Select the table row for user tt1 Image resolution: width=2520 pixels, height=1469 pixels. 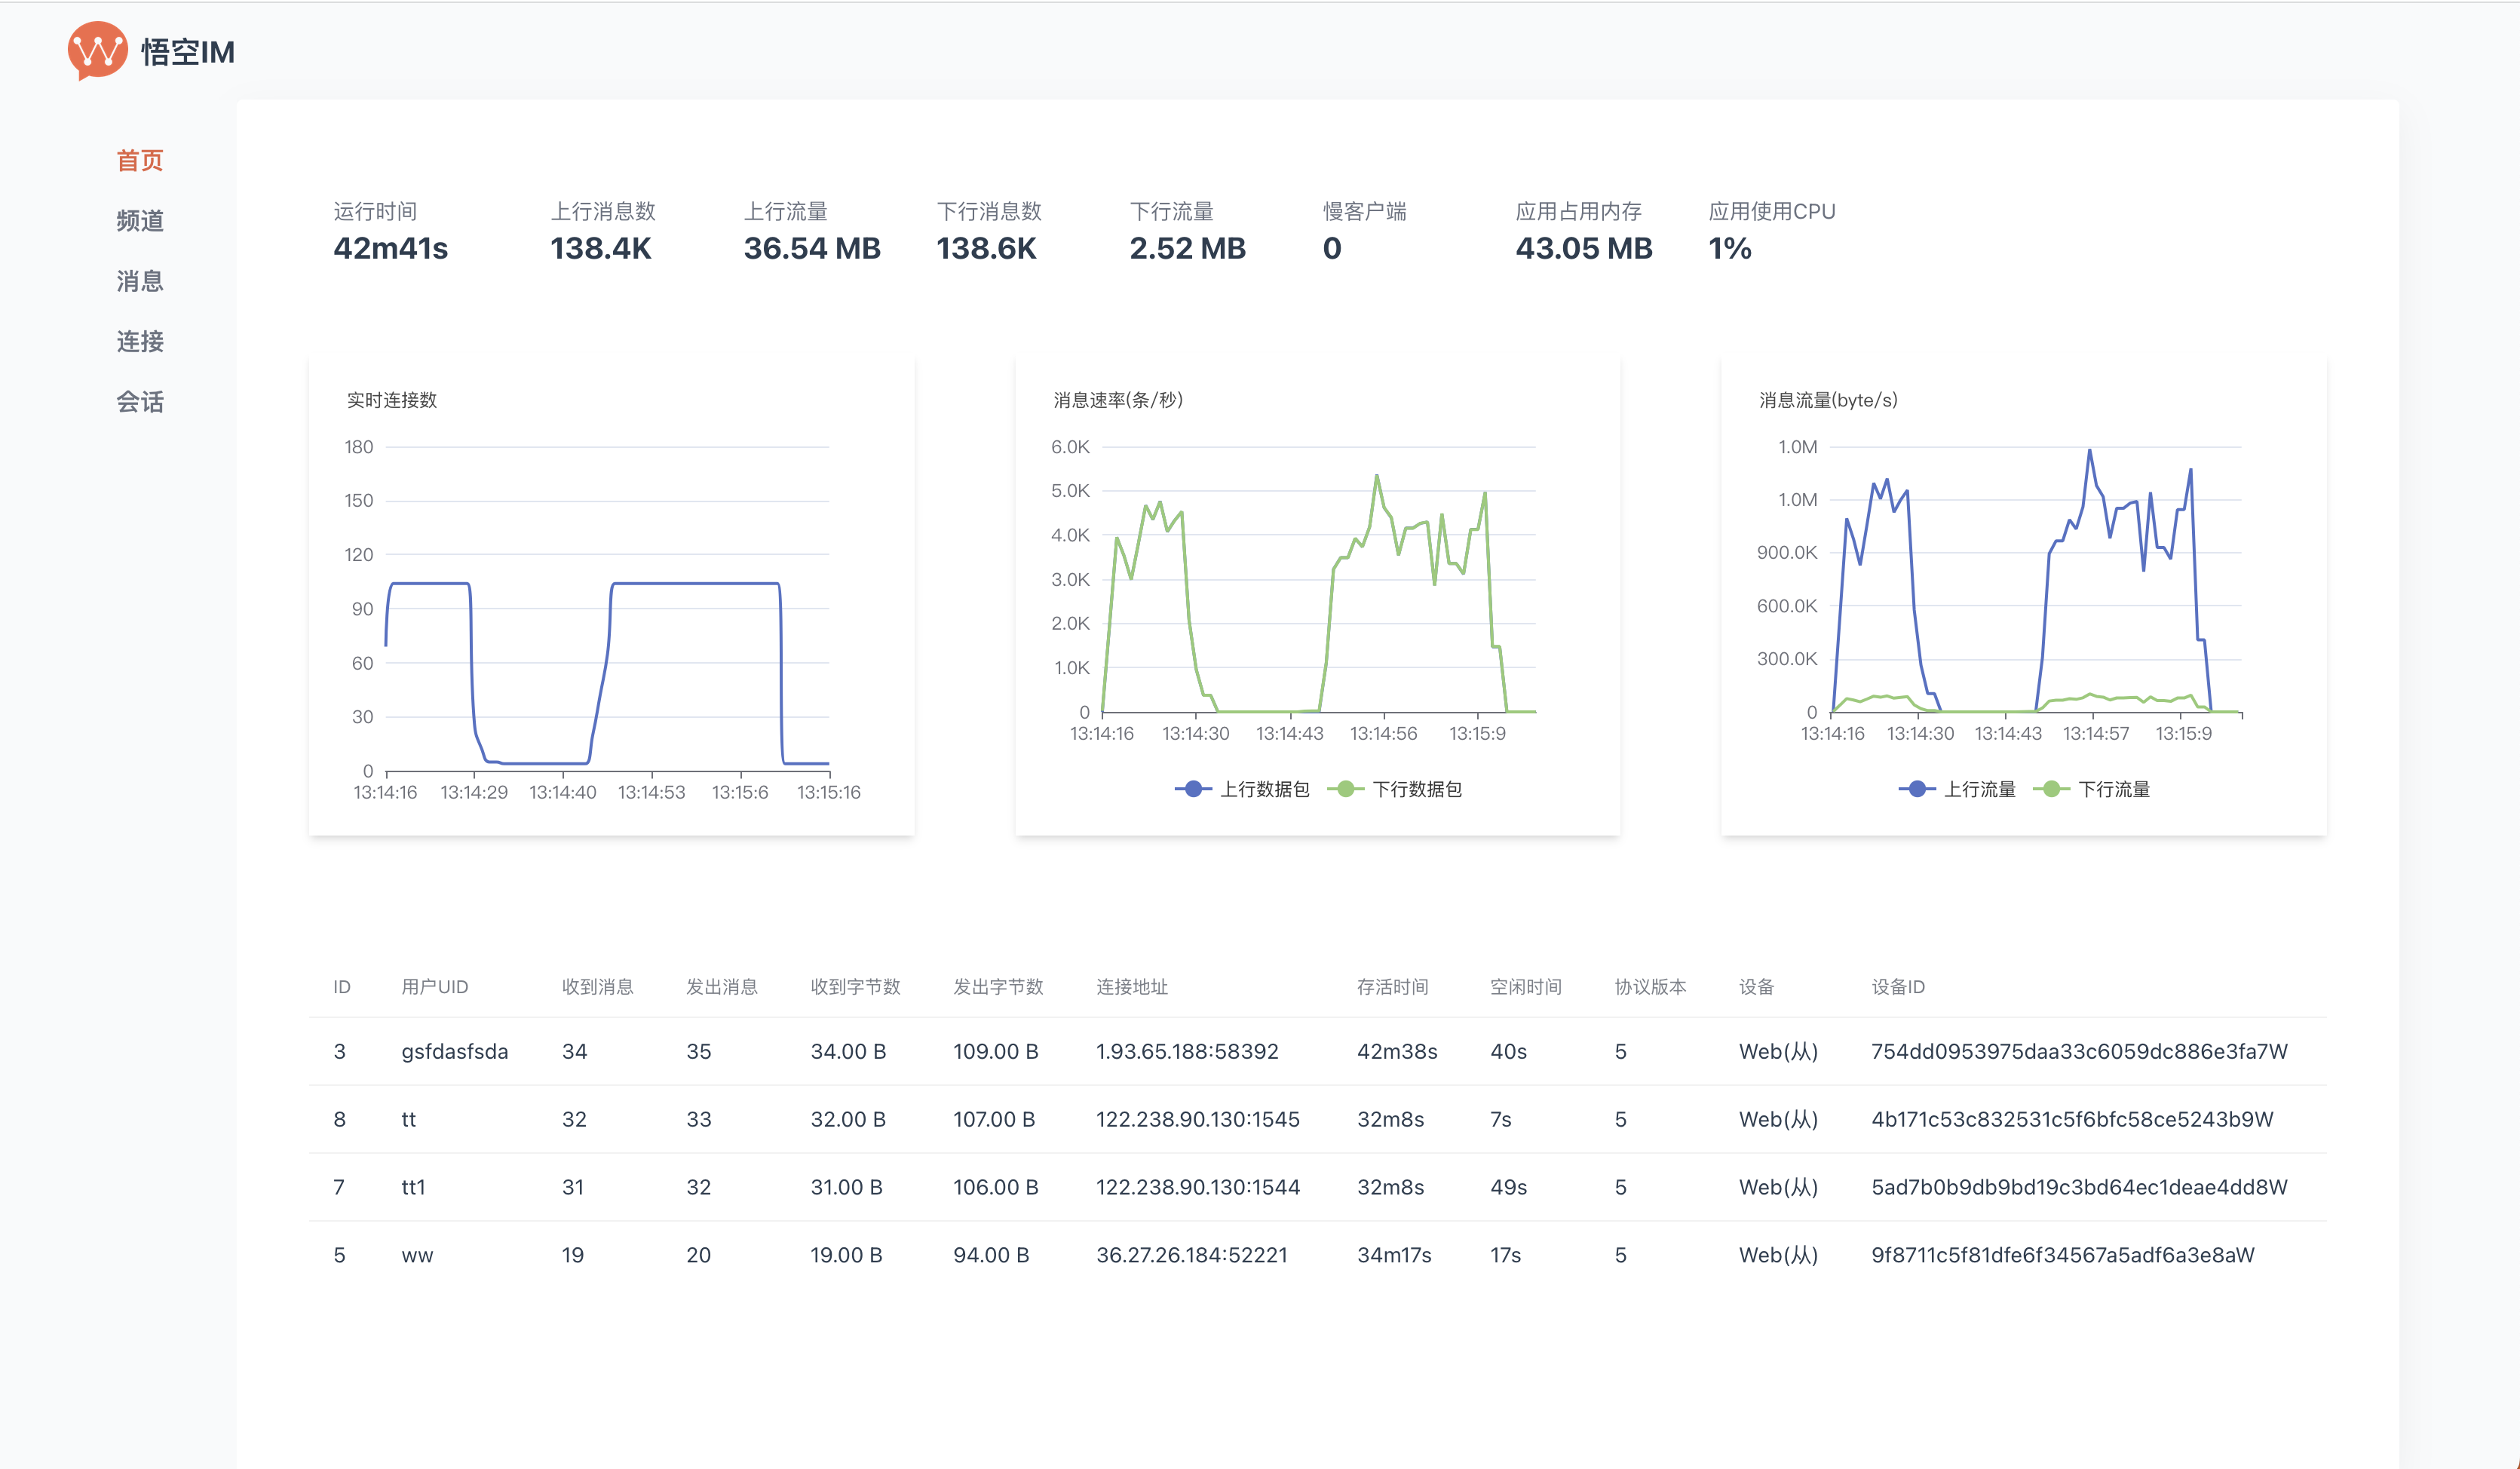(x=413, y=1187)
